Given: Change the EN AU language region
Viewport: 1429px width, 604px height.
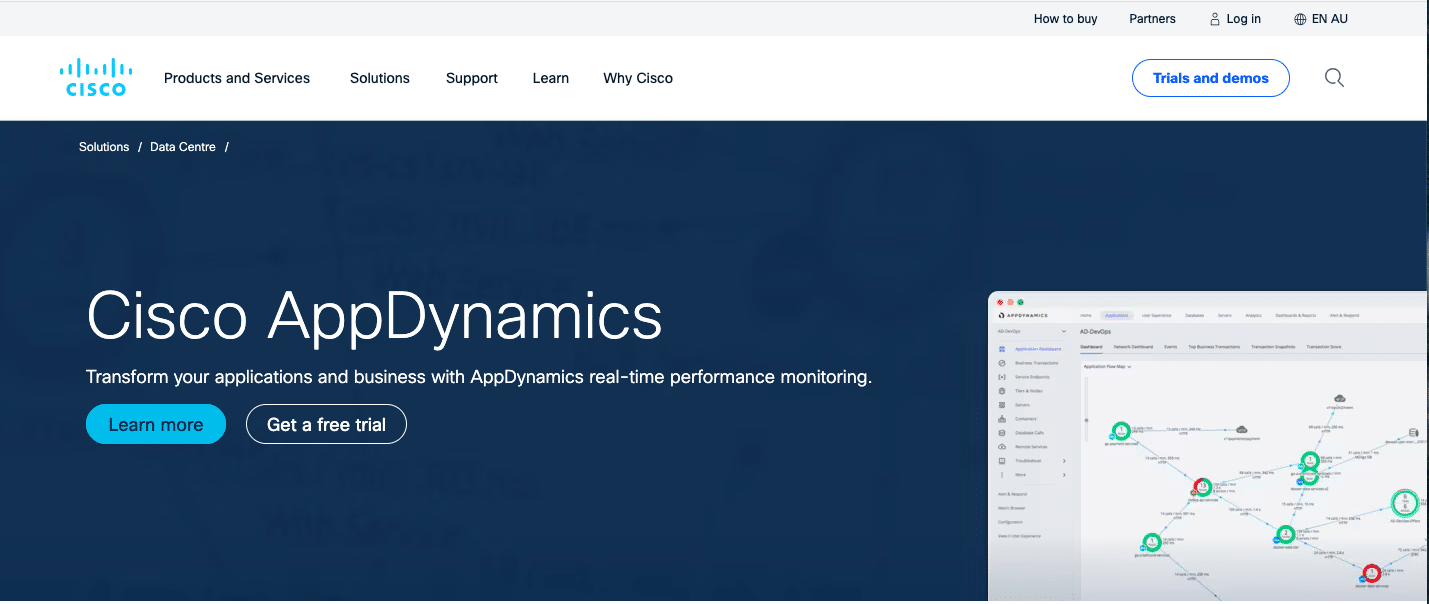Looking at the screenshot, I should pos(1321,19).
